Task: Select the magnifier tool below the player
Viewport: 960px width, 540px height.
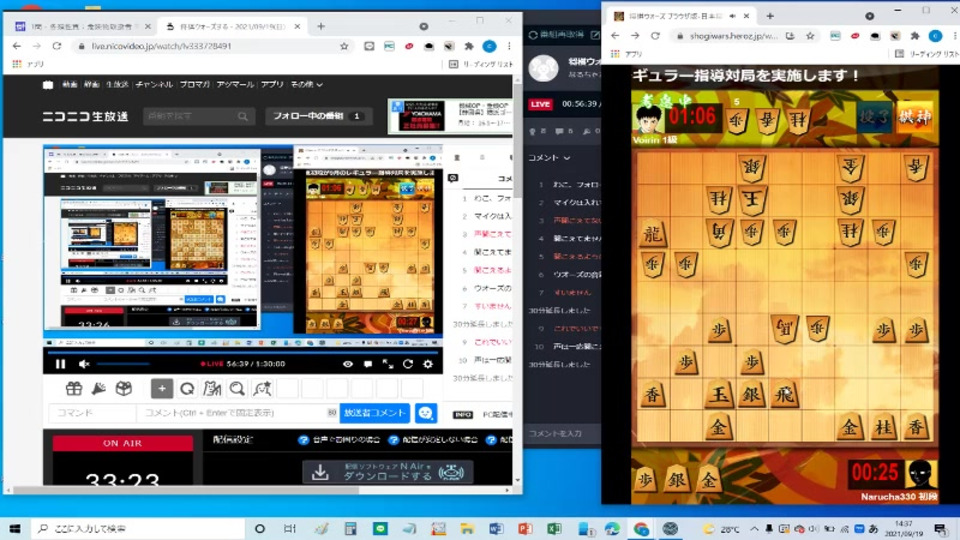Action: [237, 388]
